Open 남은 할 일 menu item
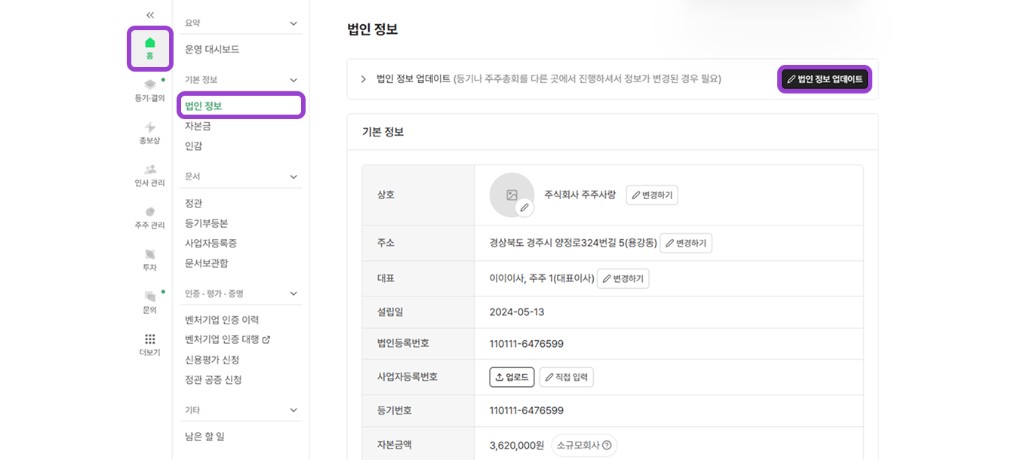Screen dimensions: 1024x460 [204, 436]
